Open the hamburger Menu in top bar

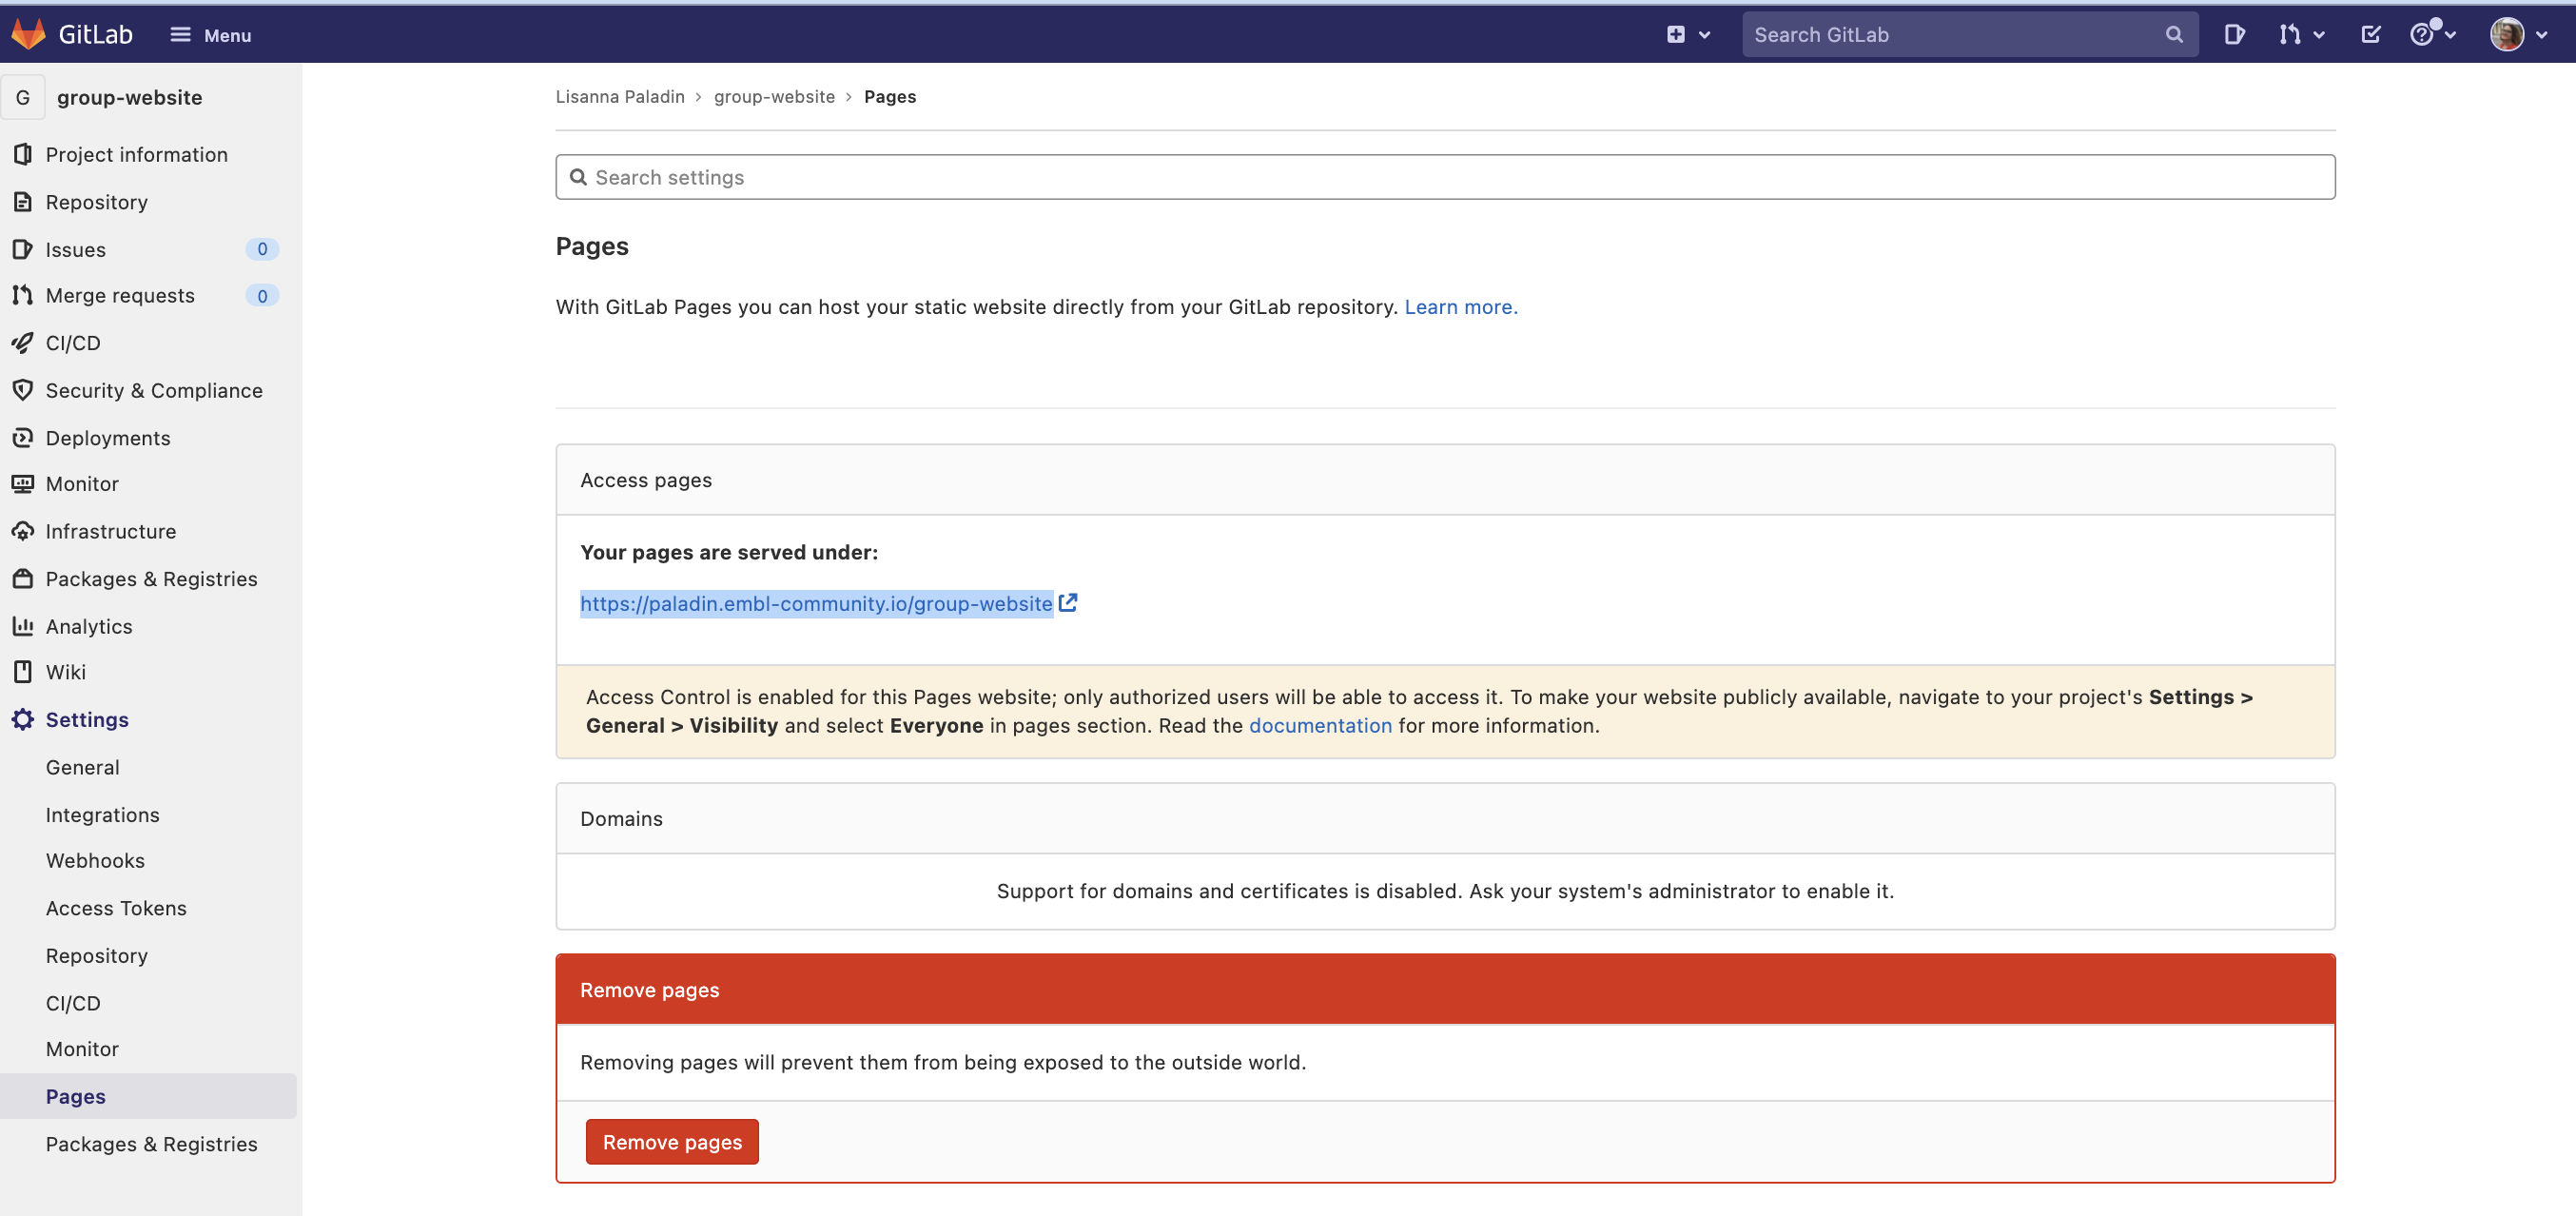[211, 34]
